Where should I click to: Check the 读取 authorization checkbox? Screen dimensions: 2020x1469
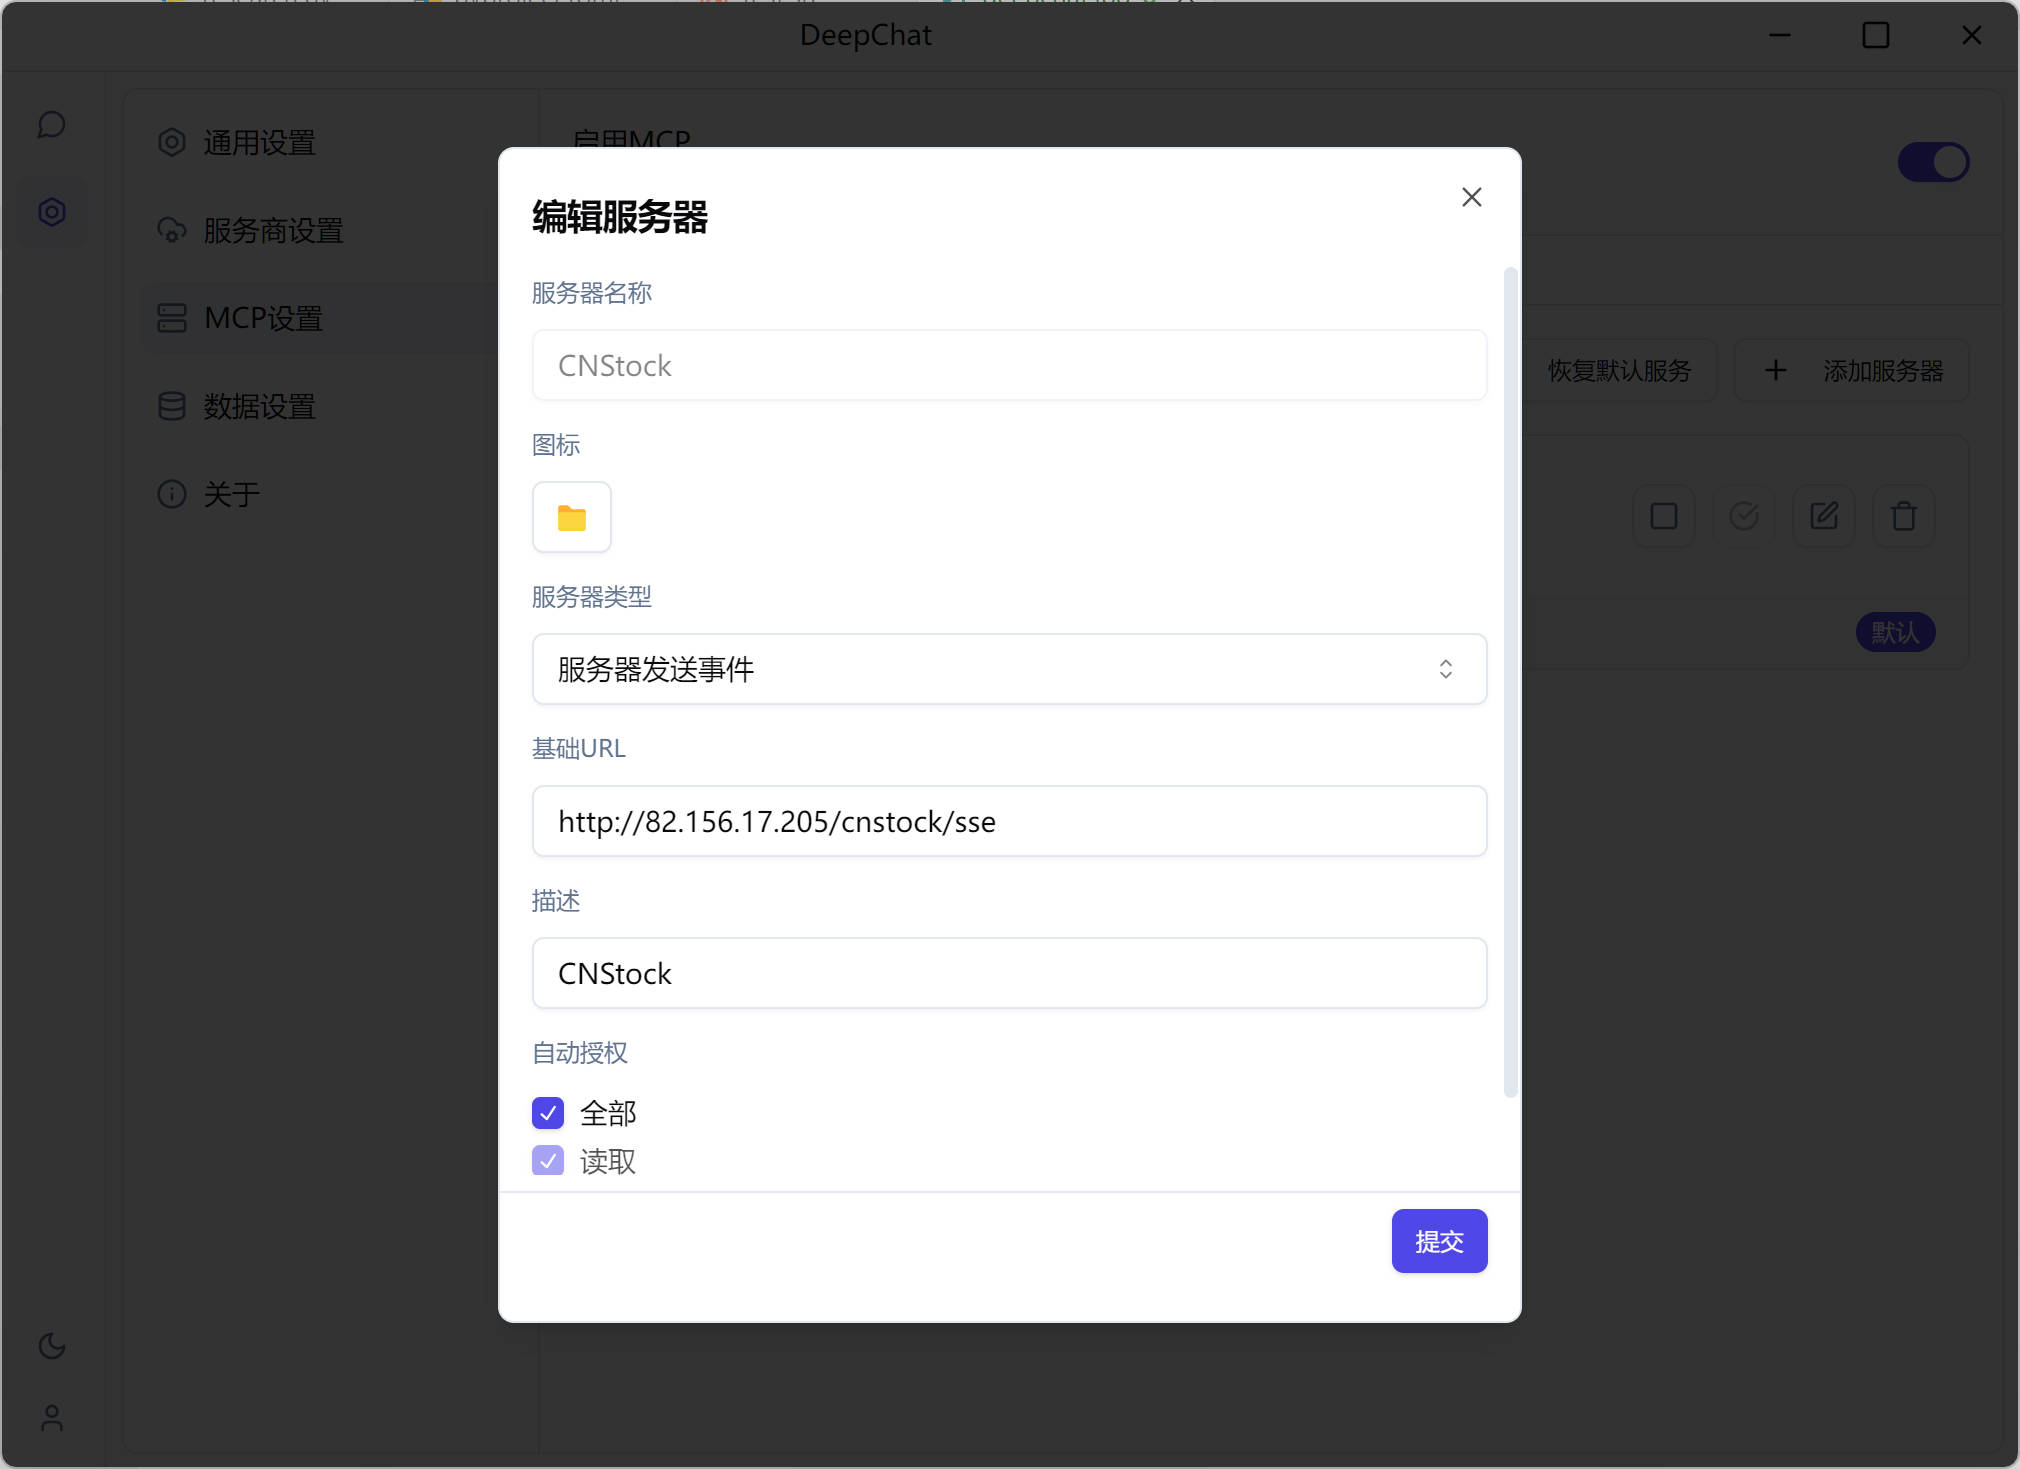[546, 1160]
